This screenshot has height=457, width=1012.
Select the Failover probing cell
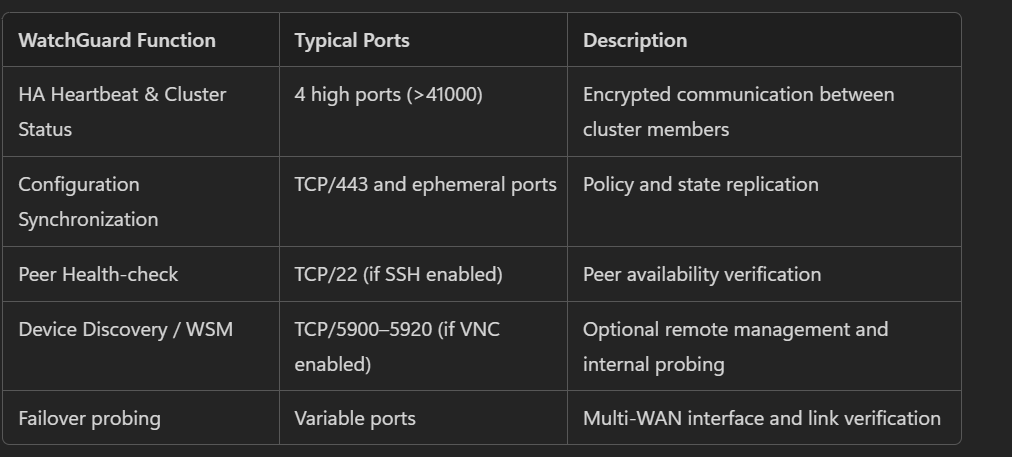point(141,418)
